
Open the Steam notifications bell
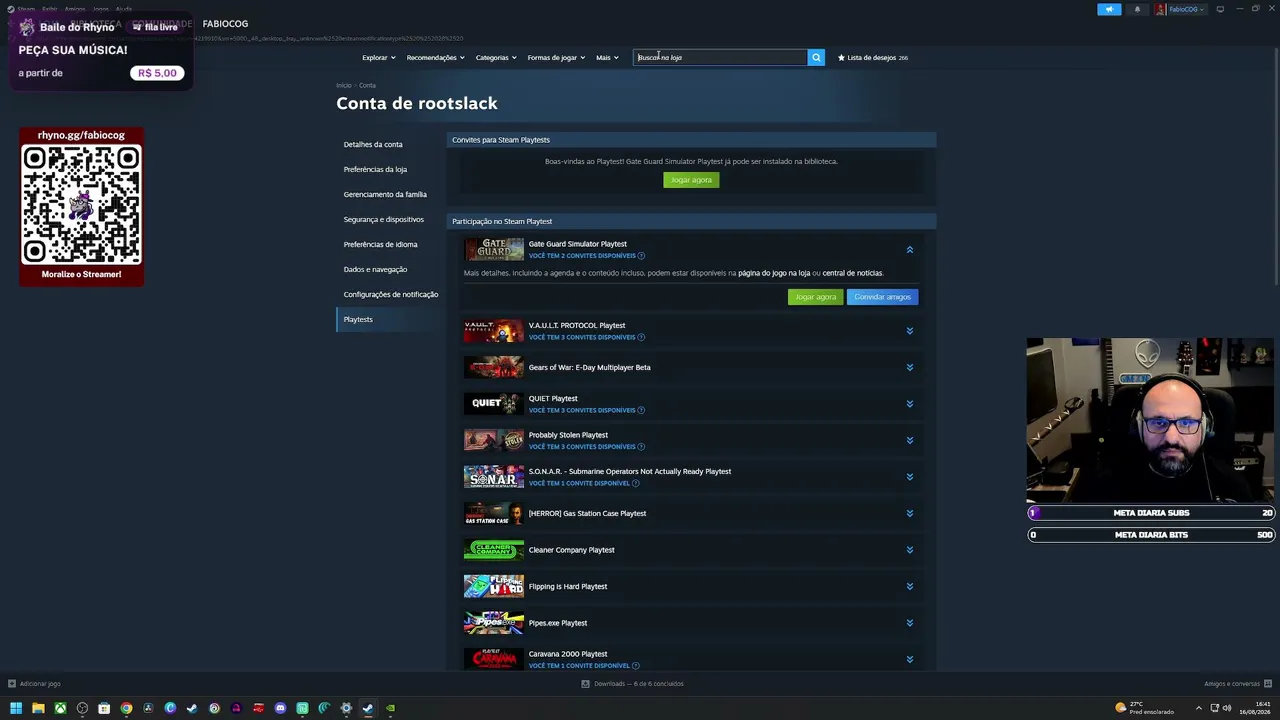(x=1137, y=9)
